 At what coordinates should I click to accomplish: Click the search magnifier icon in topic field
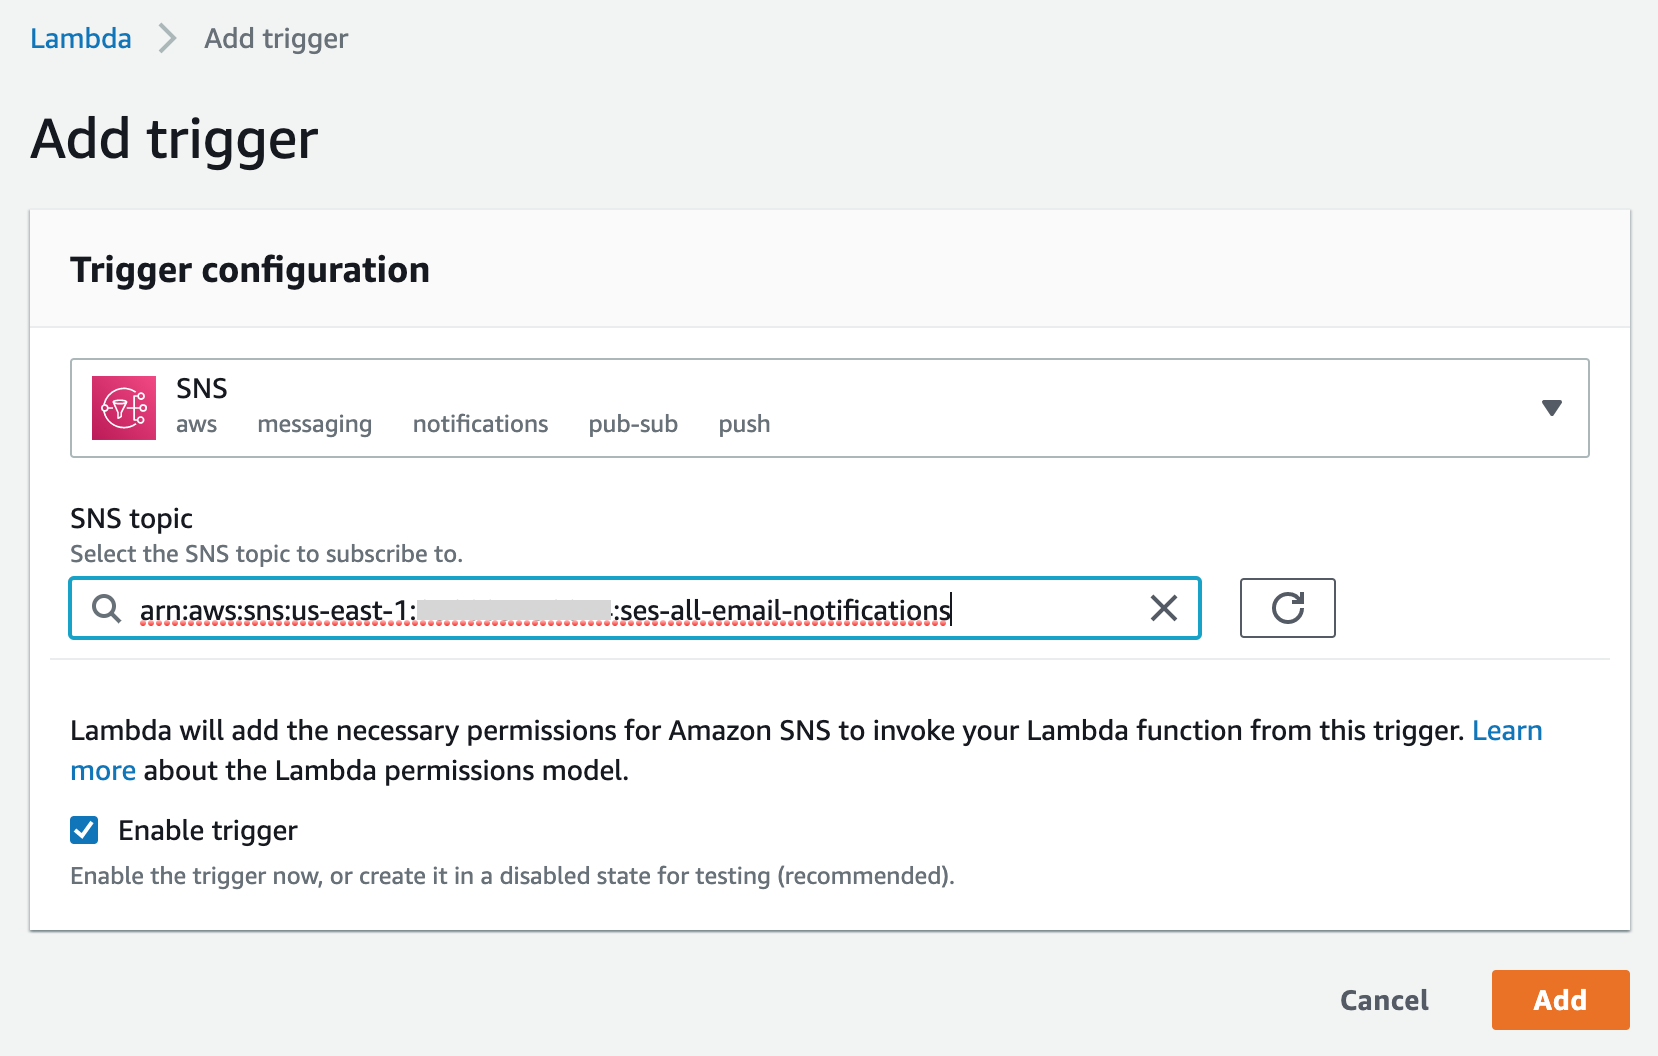pyautogui.click(x=106, y=608)
